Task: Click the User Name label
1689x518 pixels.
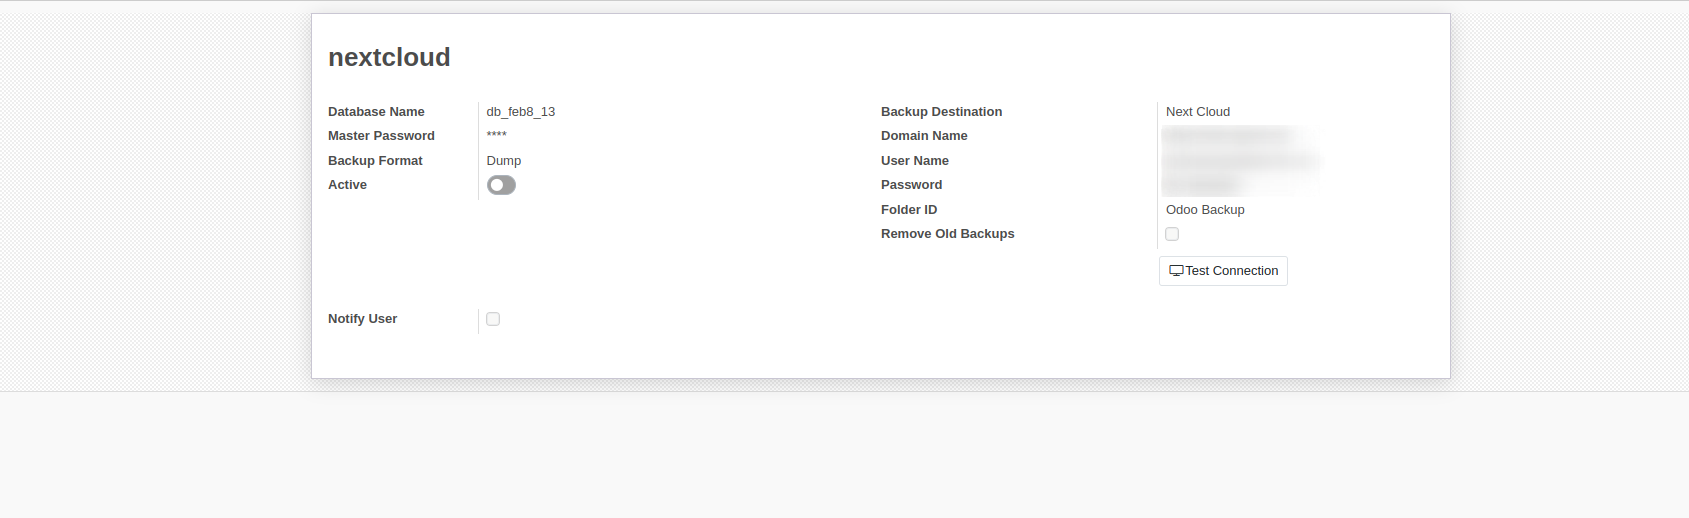Action: tap(915, 161)
